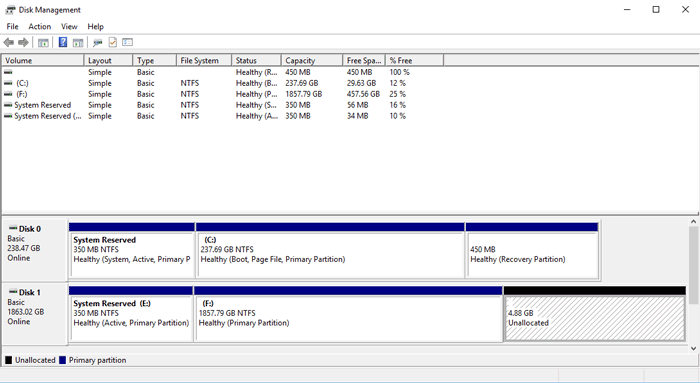Open Help with the blue question mark icon
700x383 pixels.
63,42
